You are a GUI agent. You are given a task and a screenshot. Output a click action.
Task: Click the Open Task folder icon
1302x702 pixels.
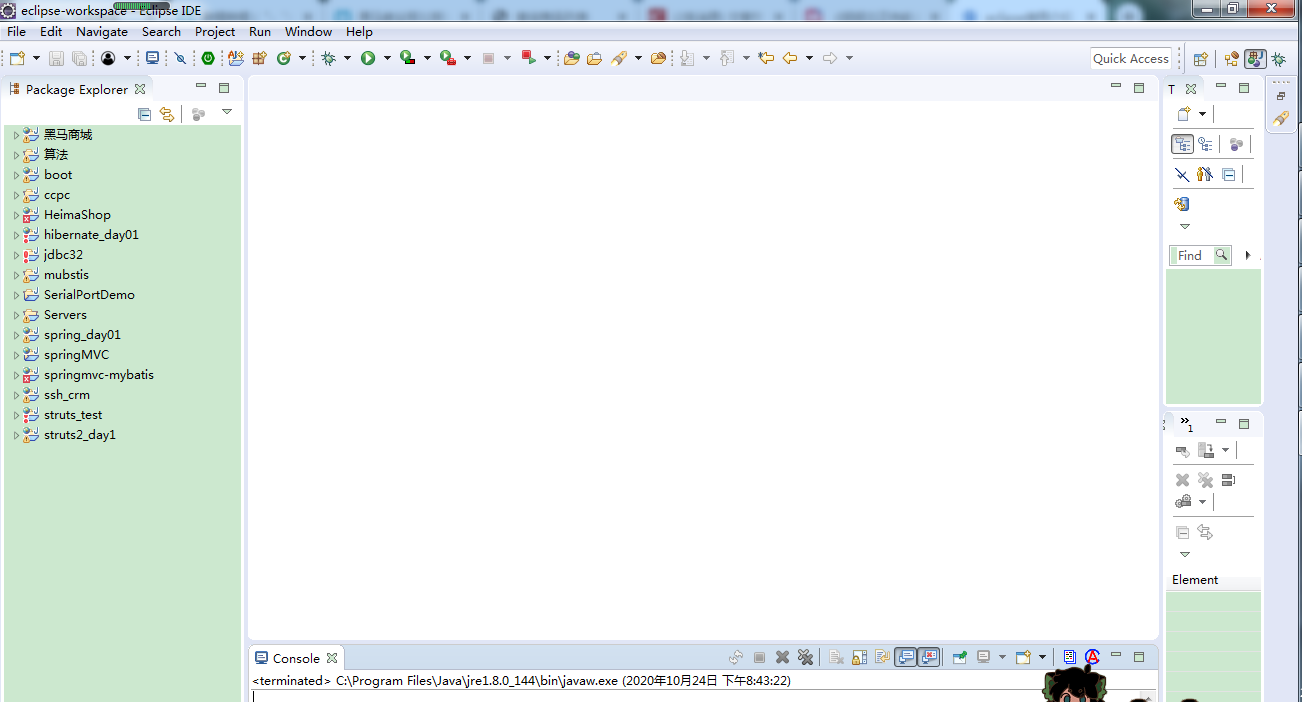click(594, 58)
